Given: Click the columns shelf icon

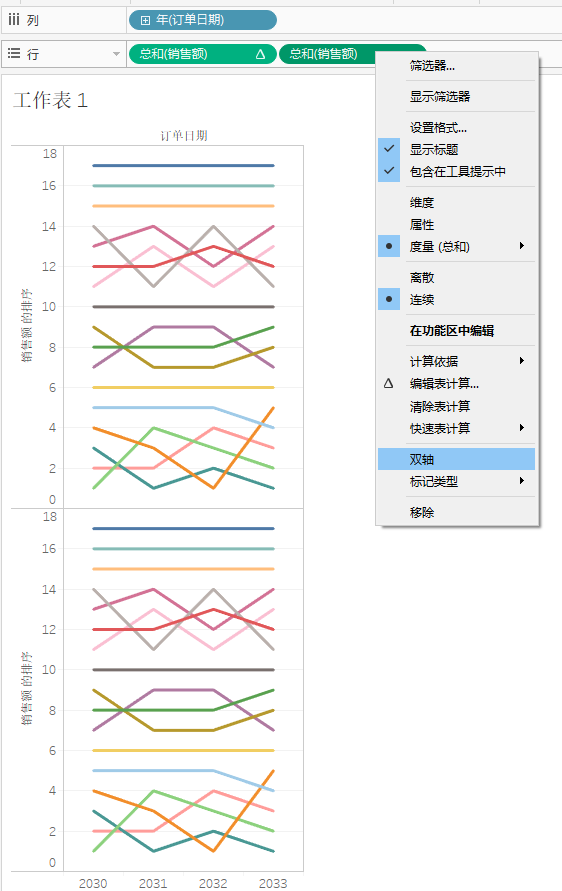Looking at the screenshot, I should (x=14, y=20).
